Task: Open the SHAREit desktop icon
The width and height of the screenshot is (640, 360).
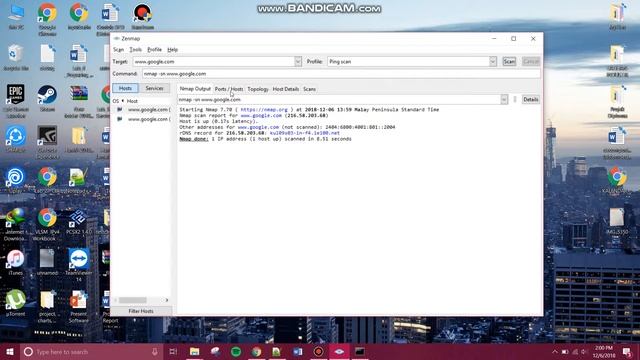Action: (16, 140)
